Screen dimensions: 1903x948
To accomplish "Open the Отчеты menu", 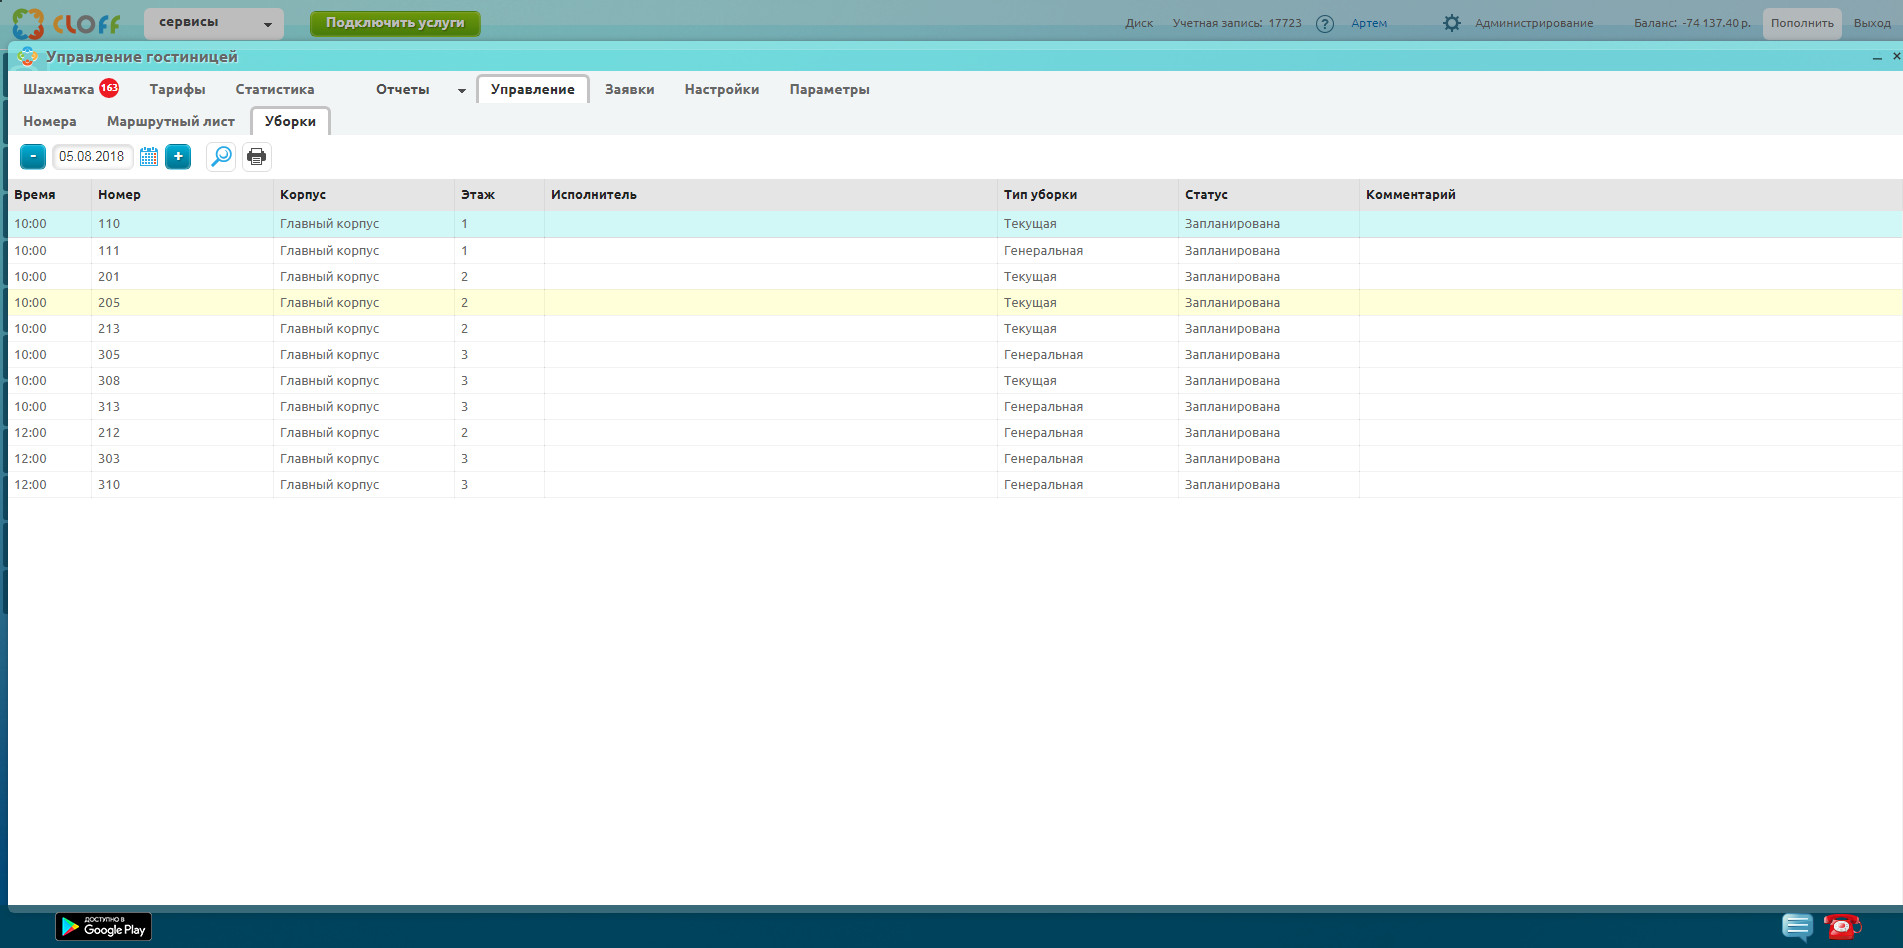I will click(x=403, y=89).
